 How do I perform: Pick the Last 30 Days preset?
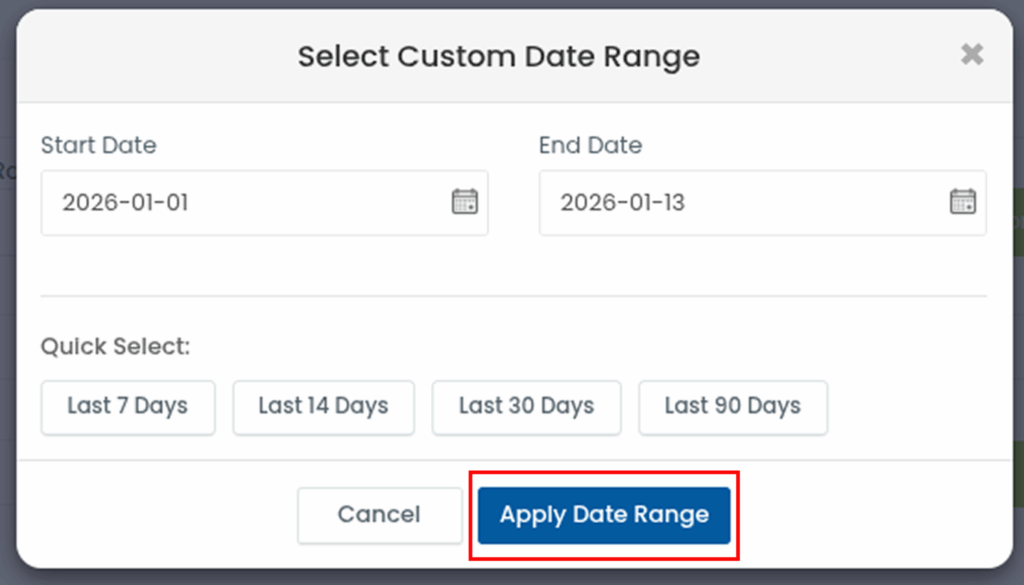coord(526,407)
